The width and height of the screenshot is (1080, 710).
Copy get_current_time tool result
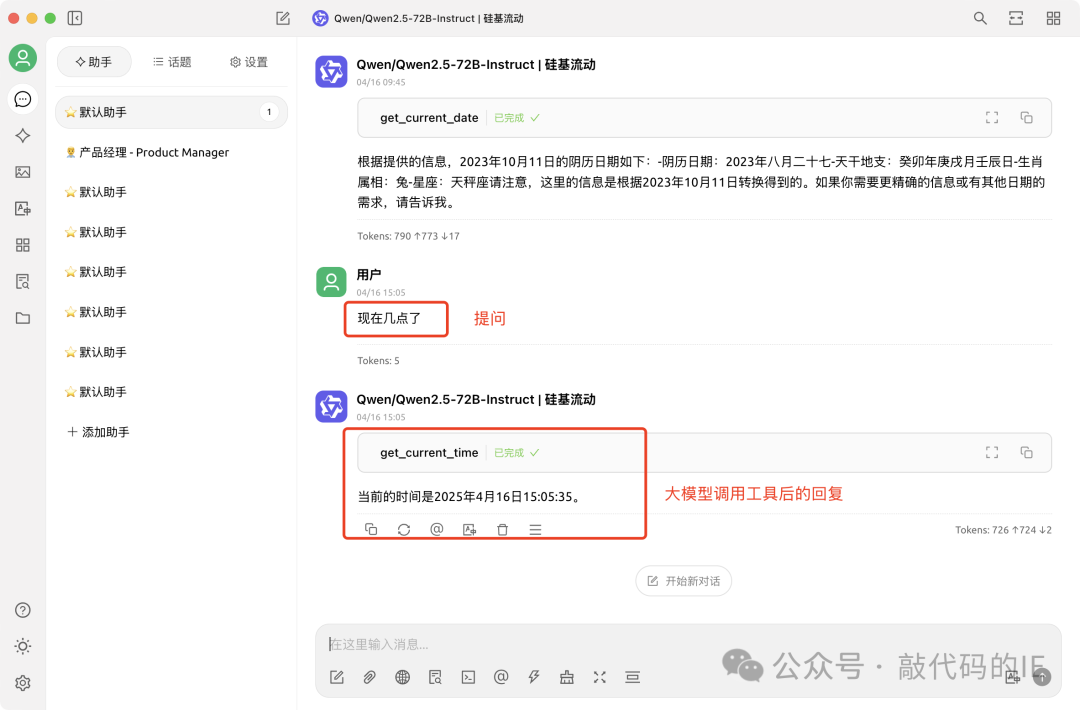[x=1026, y=452]
